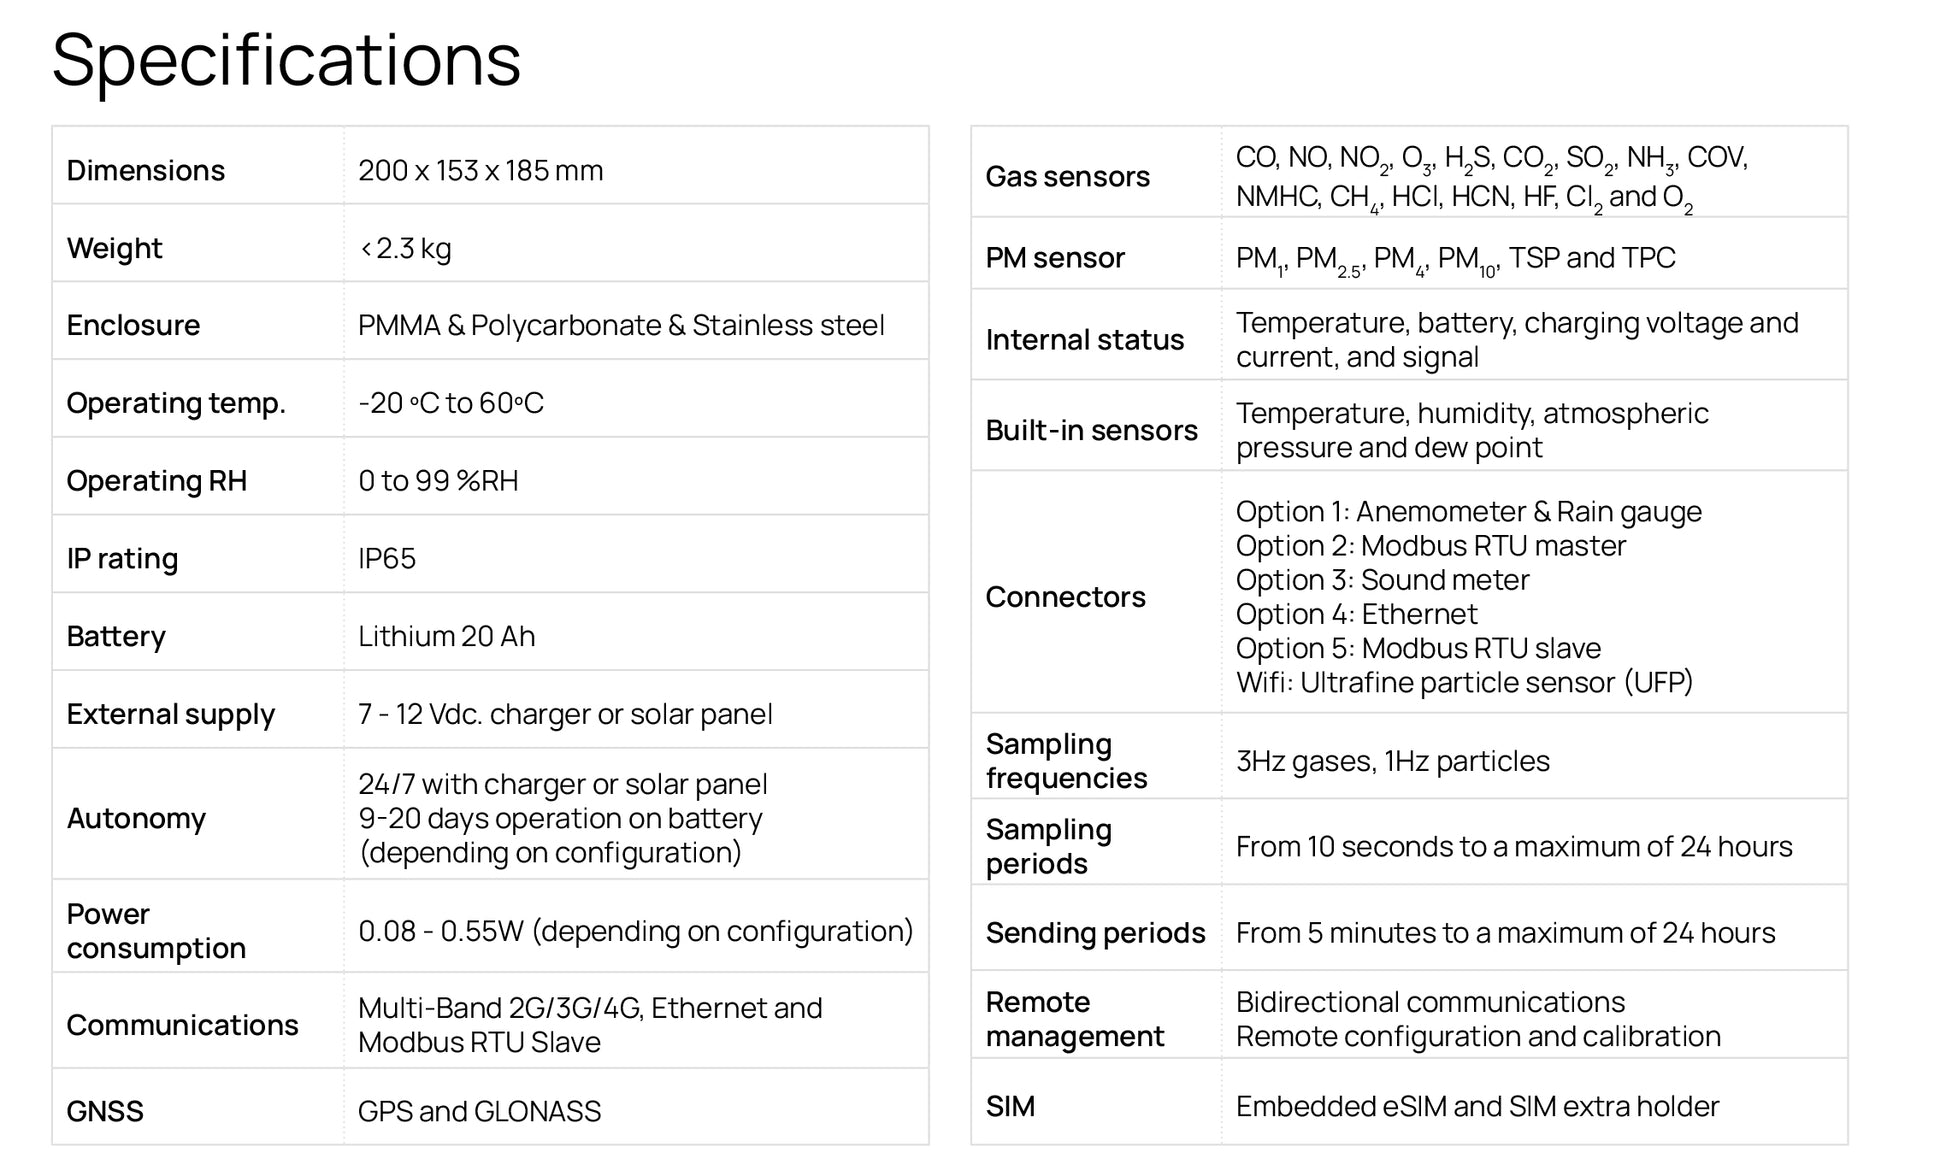Select the Autonomy row label
Viewport: 1946px width, 1176px height.
coord(136,819)
